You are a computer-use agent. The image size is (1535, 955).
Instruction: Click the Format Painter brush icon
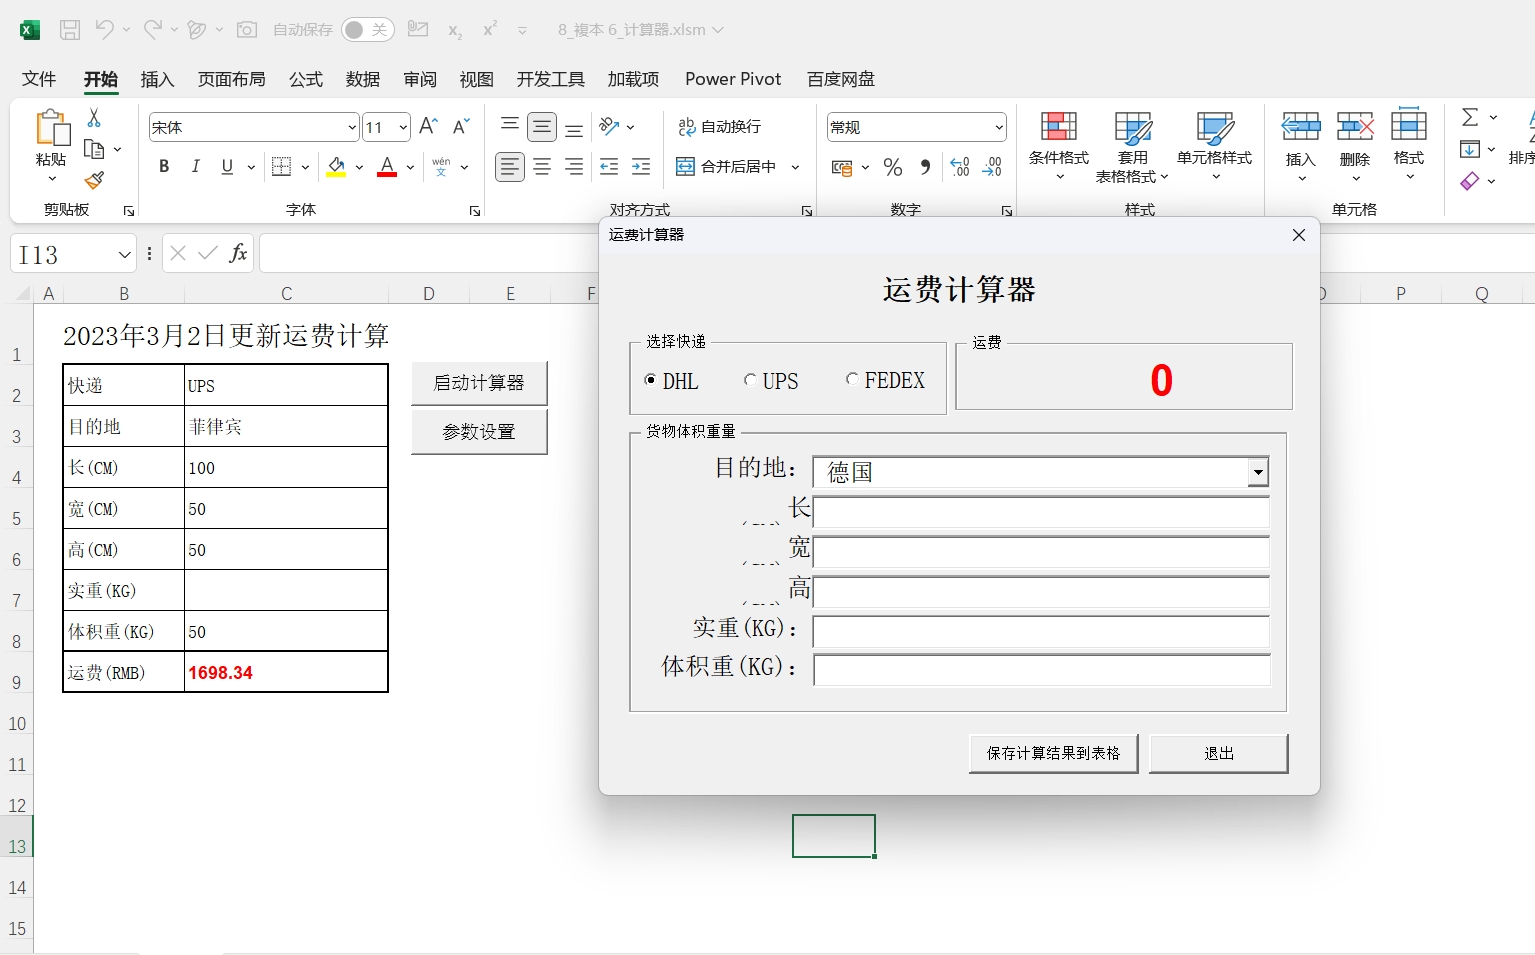[94, 180]
